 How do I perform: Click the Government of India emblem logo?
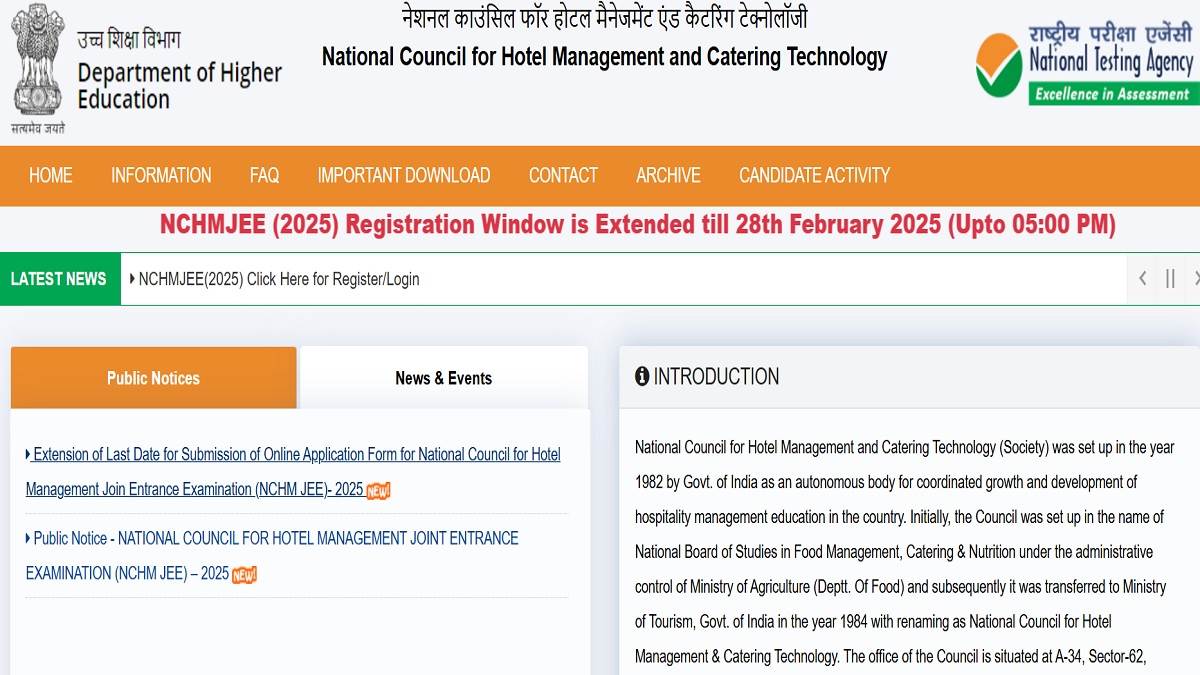point(38,68)
